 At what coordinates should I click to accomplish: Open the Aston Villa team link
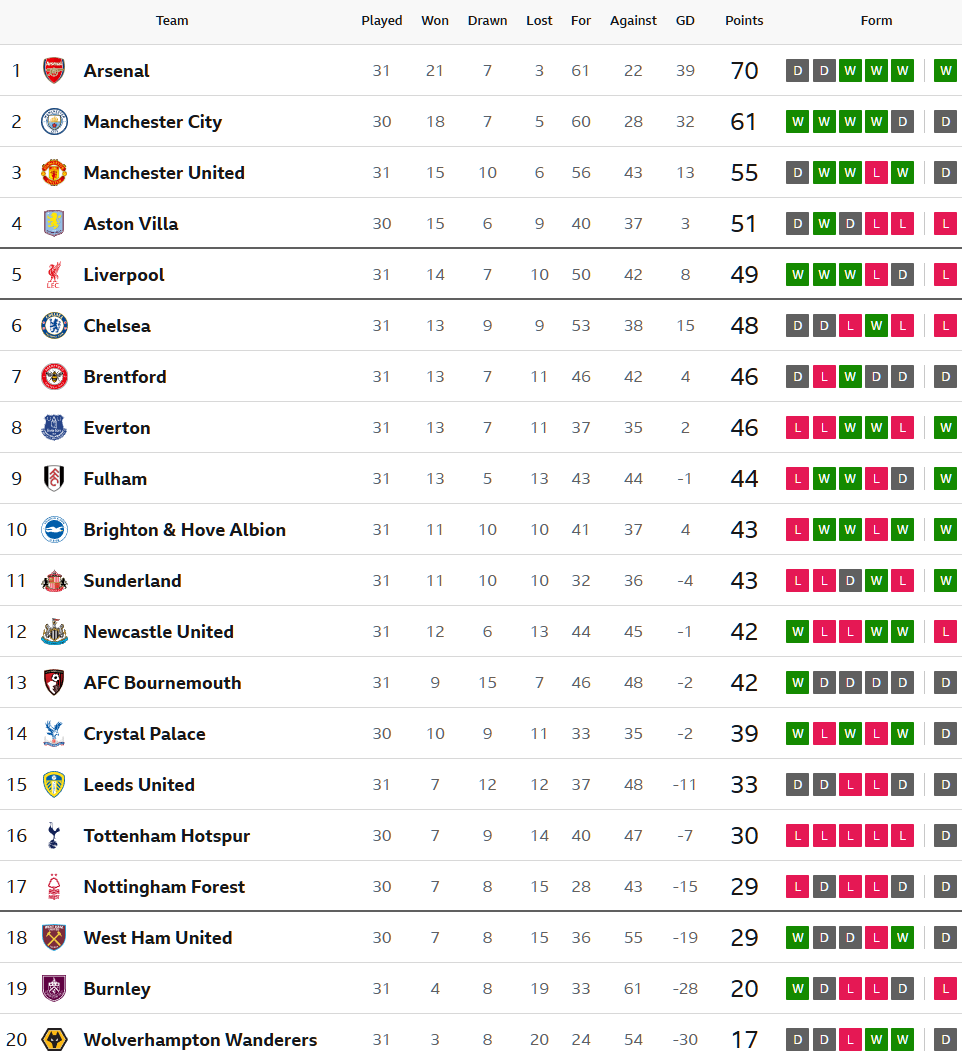[131, 223]
